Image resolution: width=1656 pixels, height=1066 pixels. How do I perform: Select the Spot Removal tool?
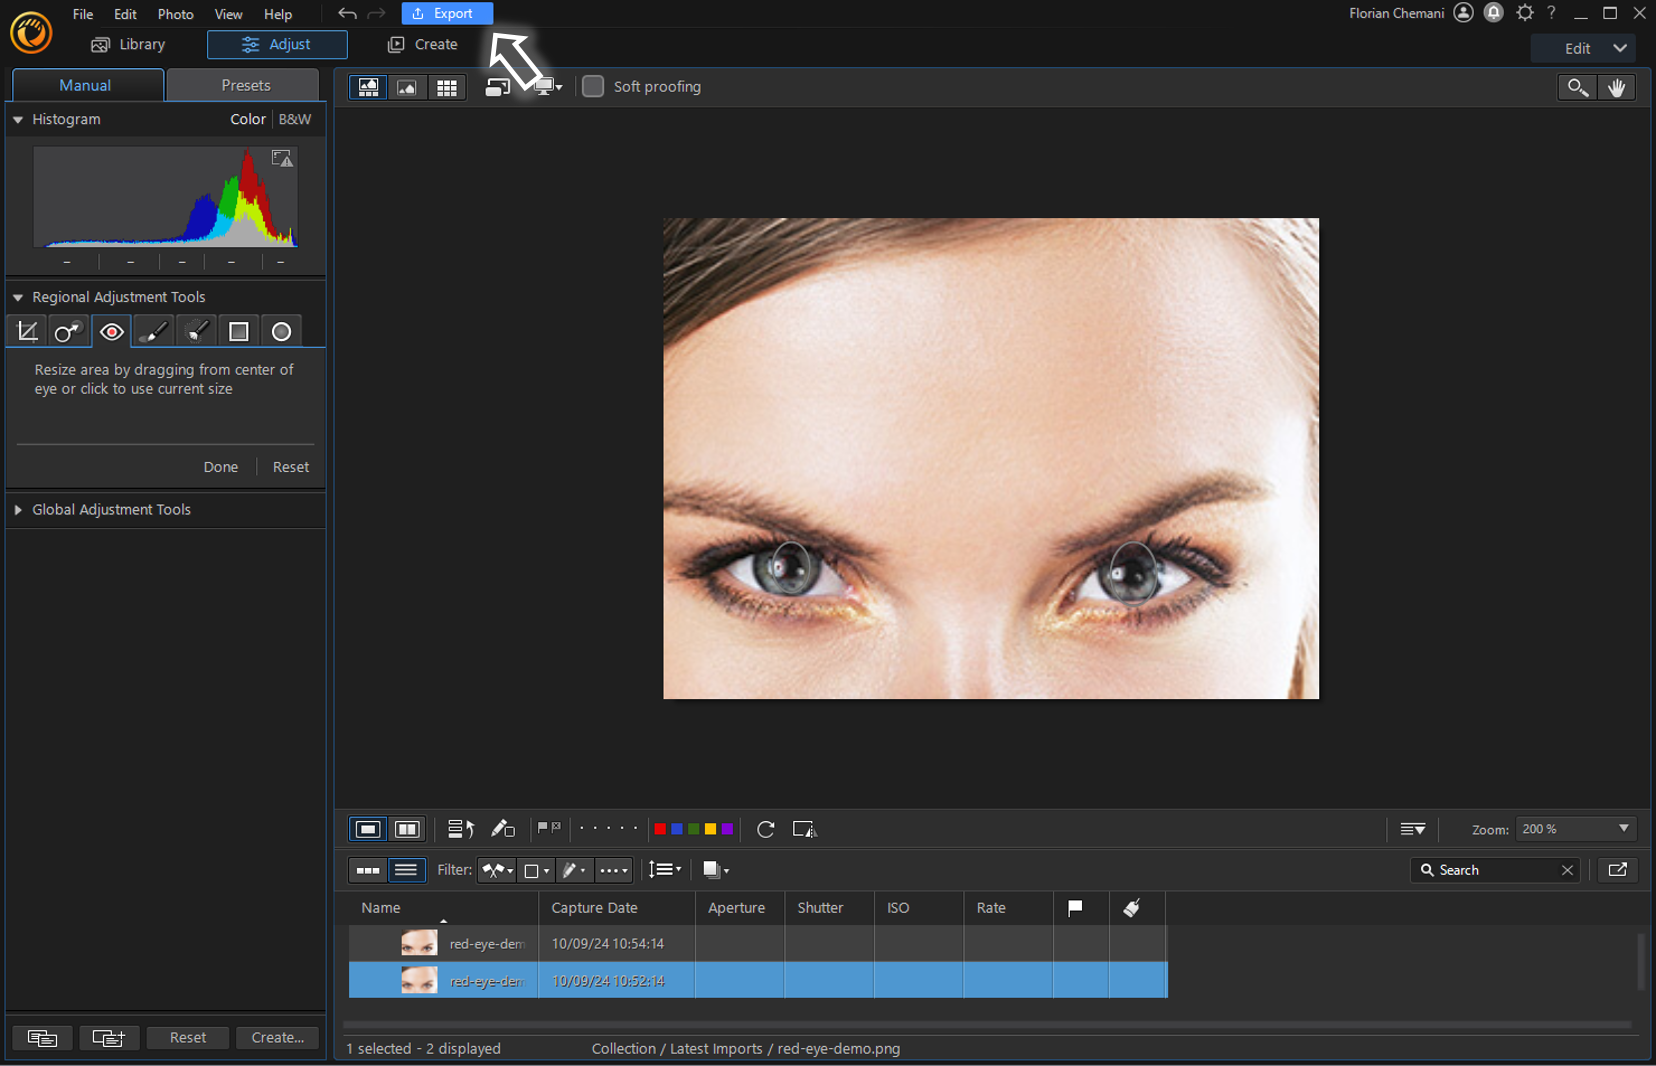pos(68,331)
